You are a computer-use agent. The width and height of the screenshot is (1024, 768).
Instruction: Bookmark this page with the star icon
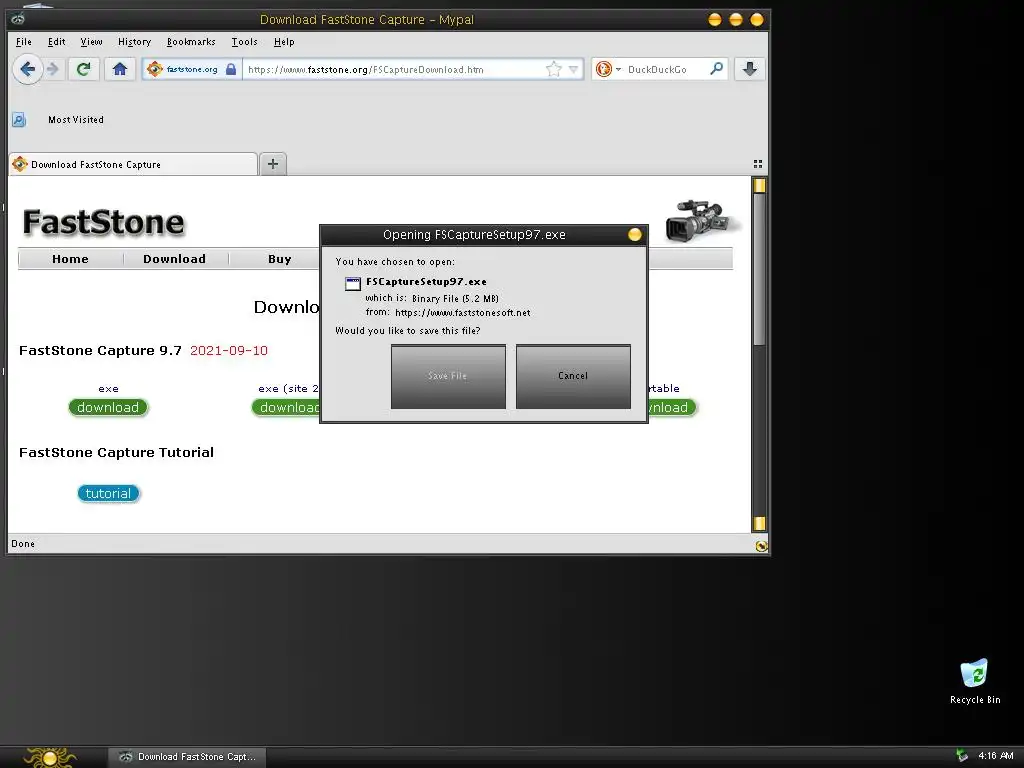(x=553, y=69)
